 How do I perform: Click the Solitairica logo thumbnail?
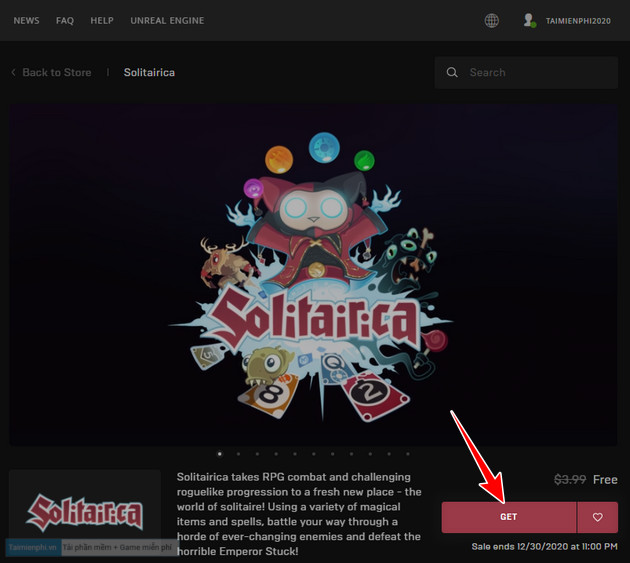click(85, 512)
